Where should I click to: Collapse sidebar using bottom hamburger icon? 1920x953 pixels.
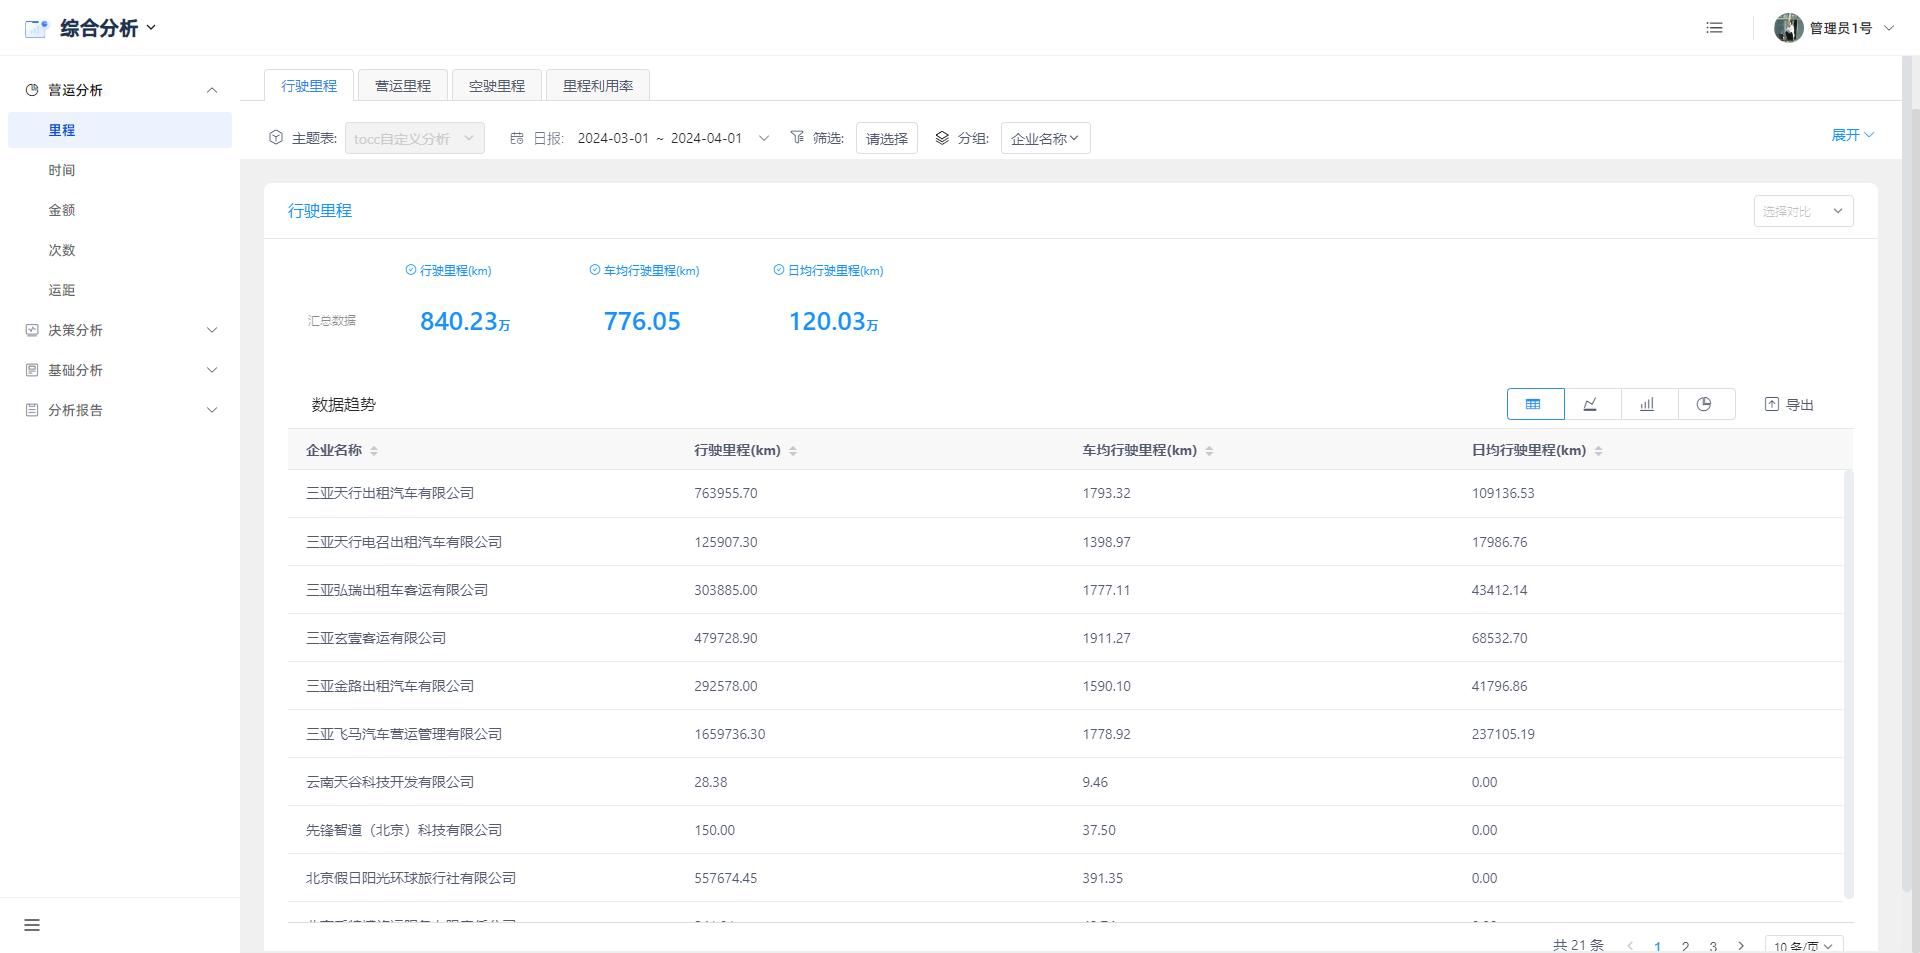pyautogui.click(x=32, y=925)
